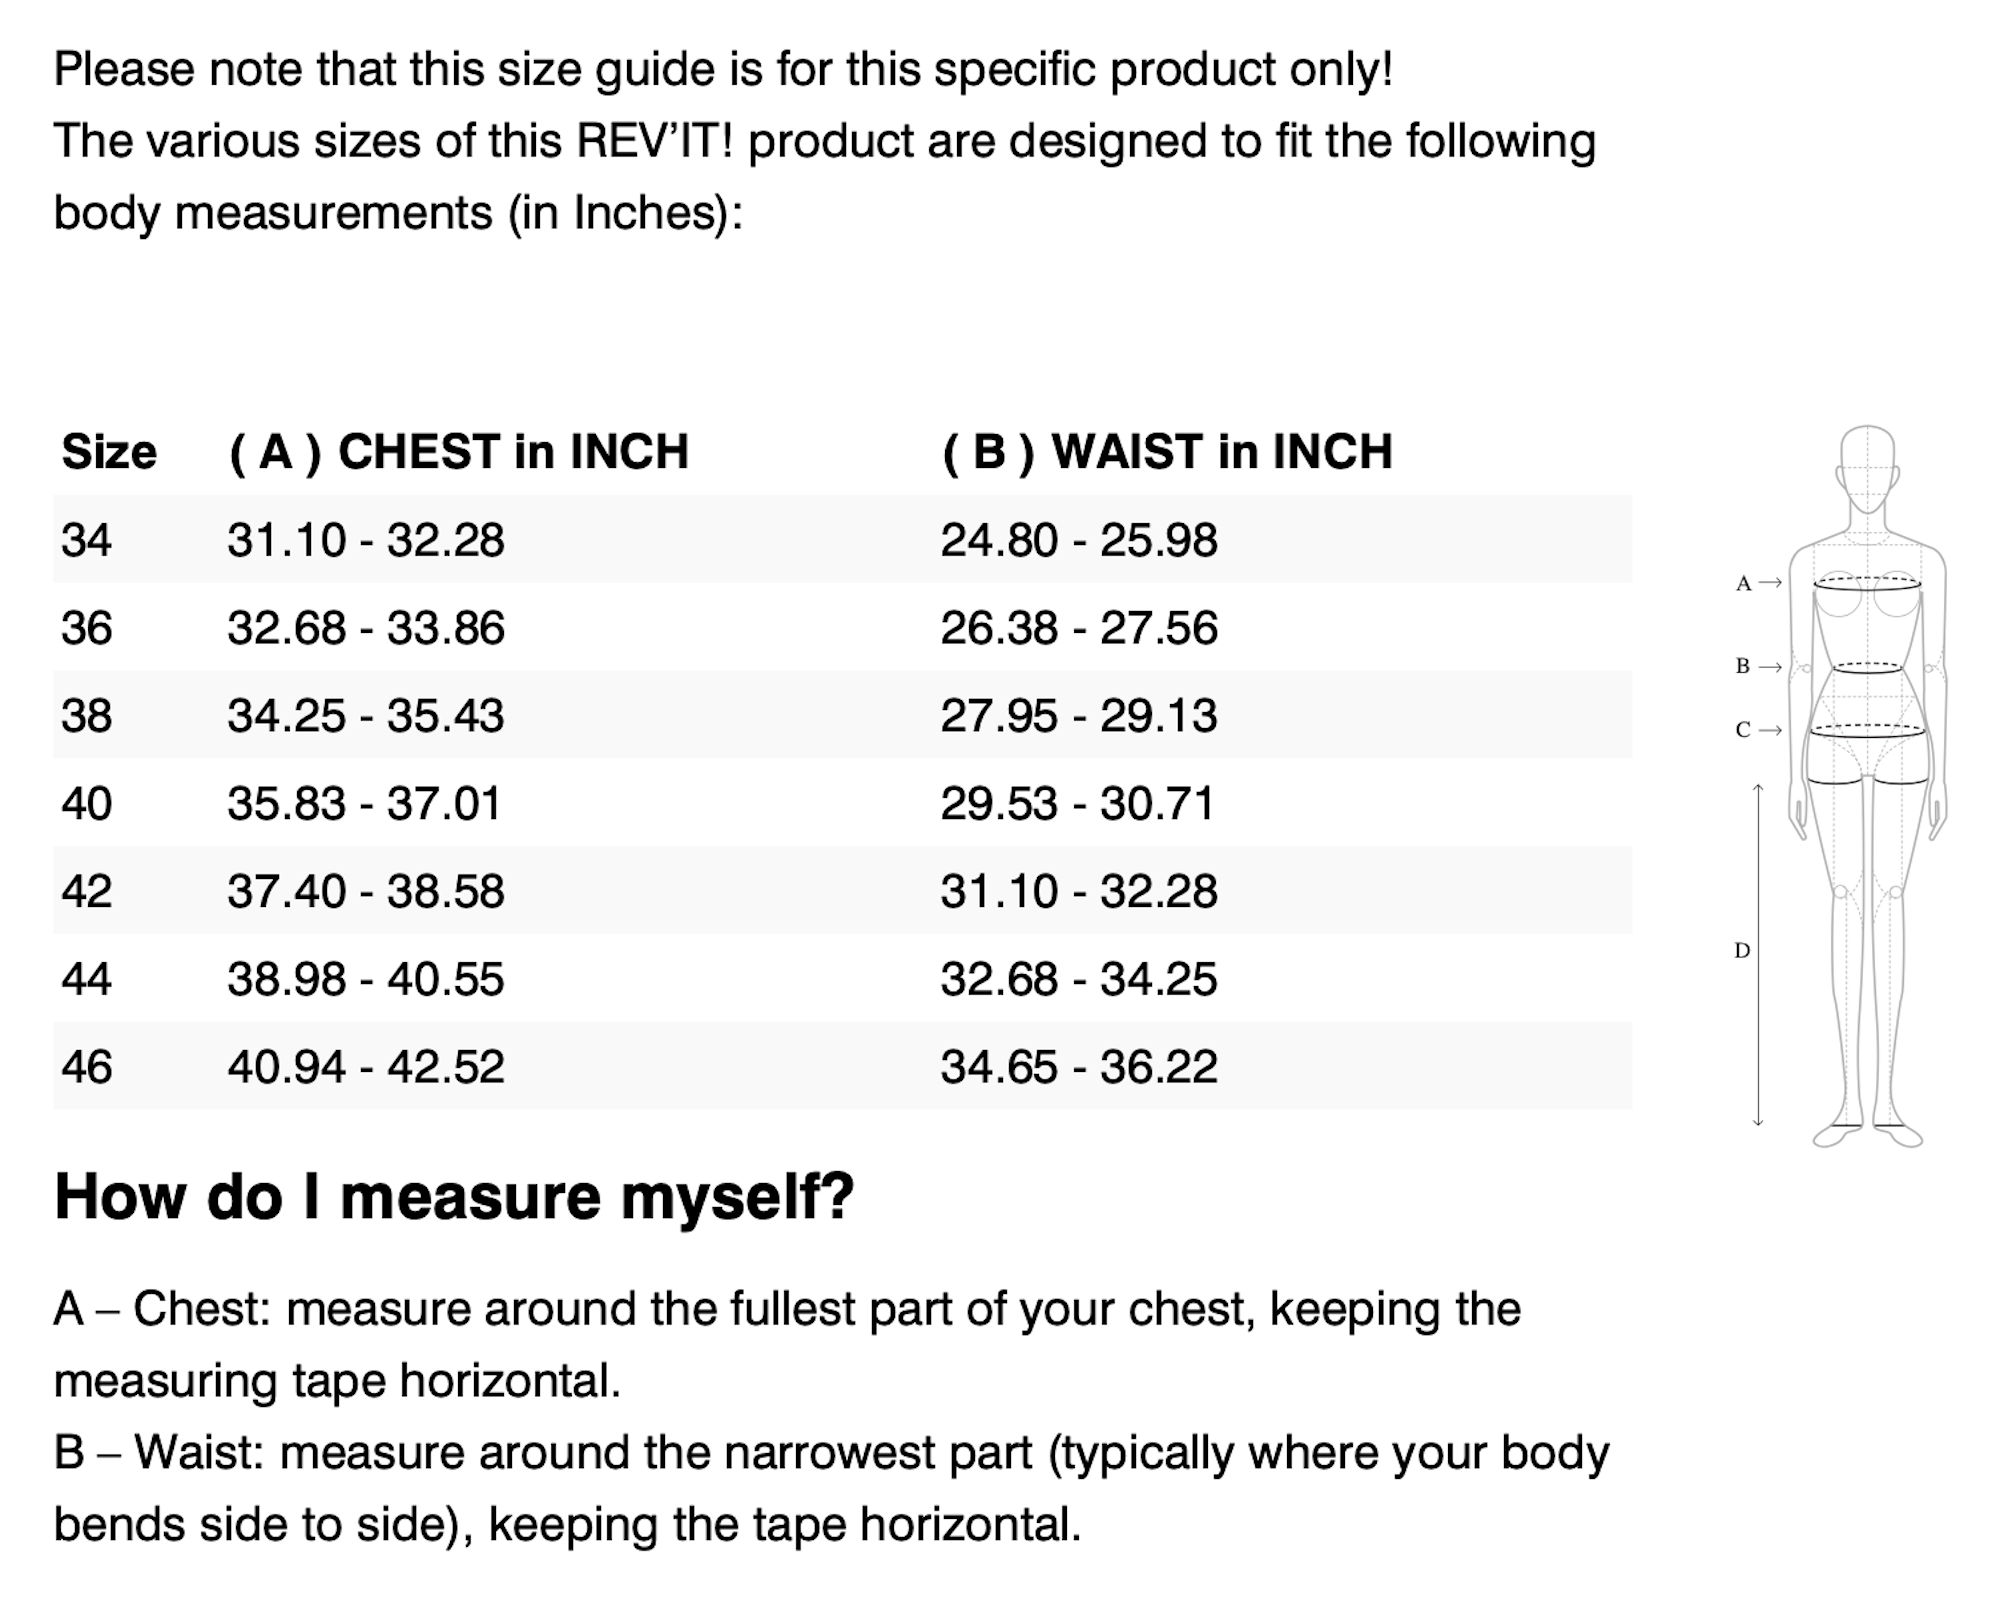
Task: Click the (B) WAIST in INCH header
Action: click(1167, 452)
